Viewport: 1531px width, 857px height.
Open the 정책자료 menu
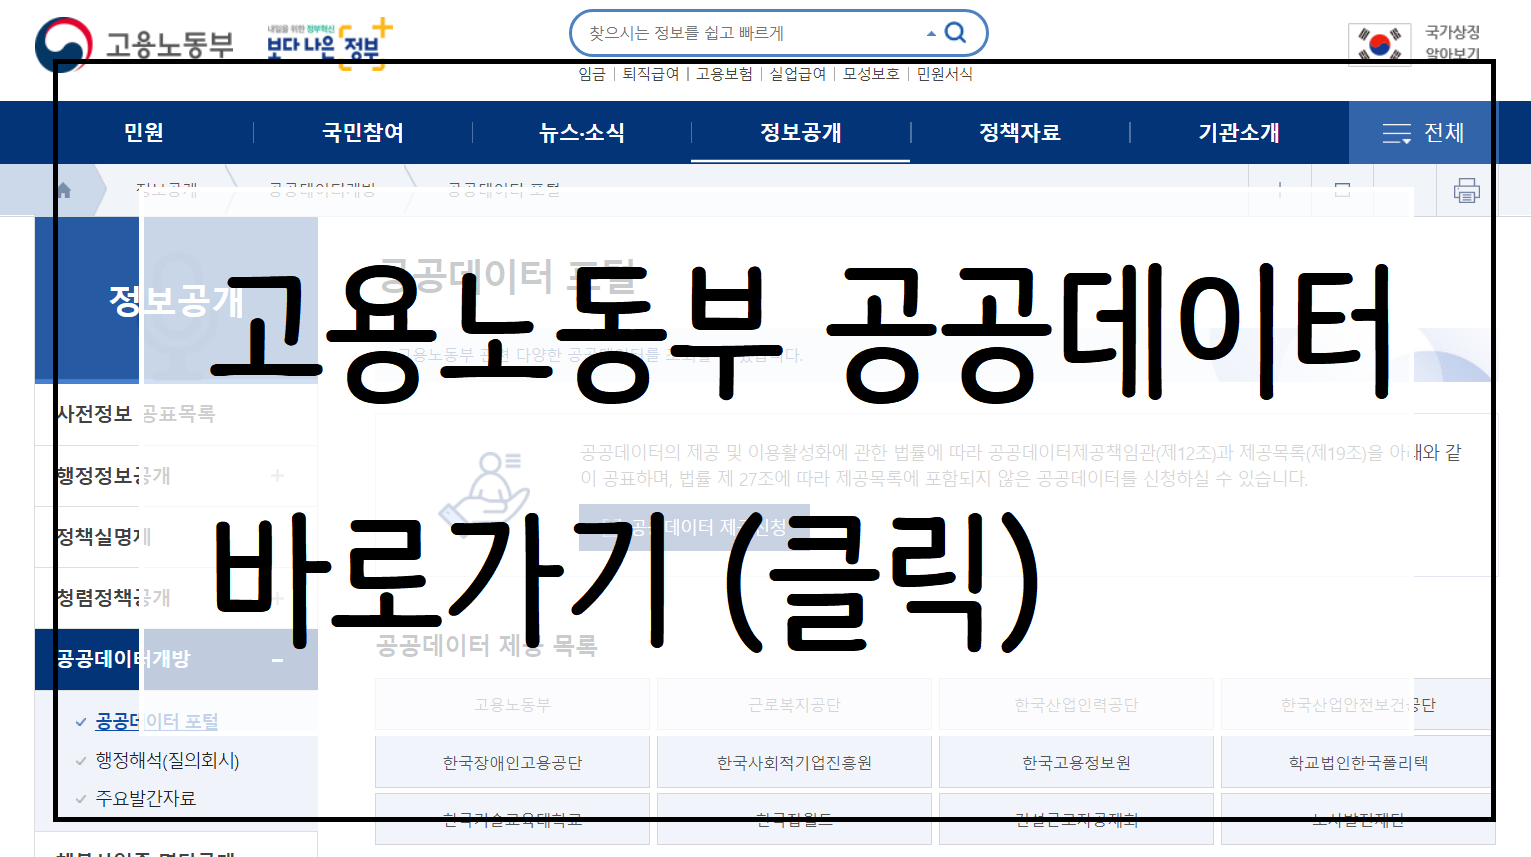pyautogui.click(x=1020, y=132)
